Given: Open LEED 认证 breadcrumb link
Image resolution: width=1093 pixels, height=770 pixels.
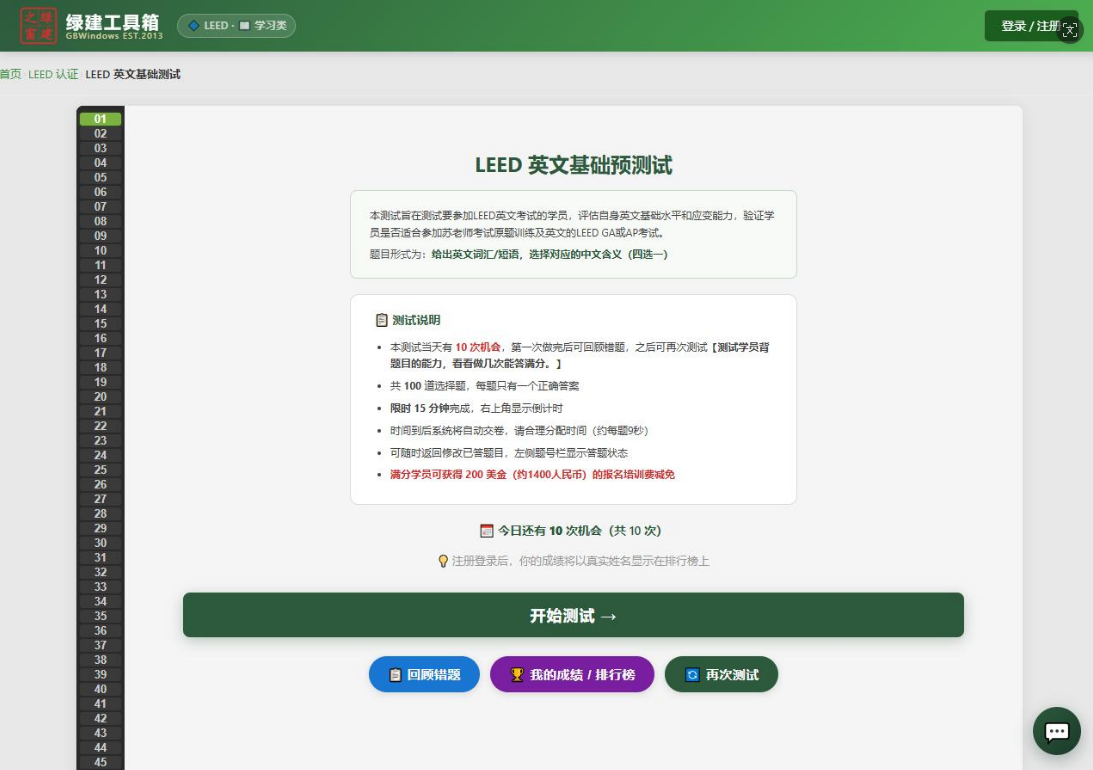Looking at the screenshot, I should [x=53, y=74].
